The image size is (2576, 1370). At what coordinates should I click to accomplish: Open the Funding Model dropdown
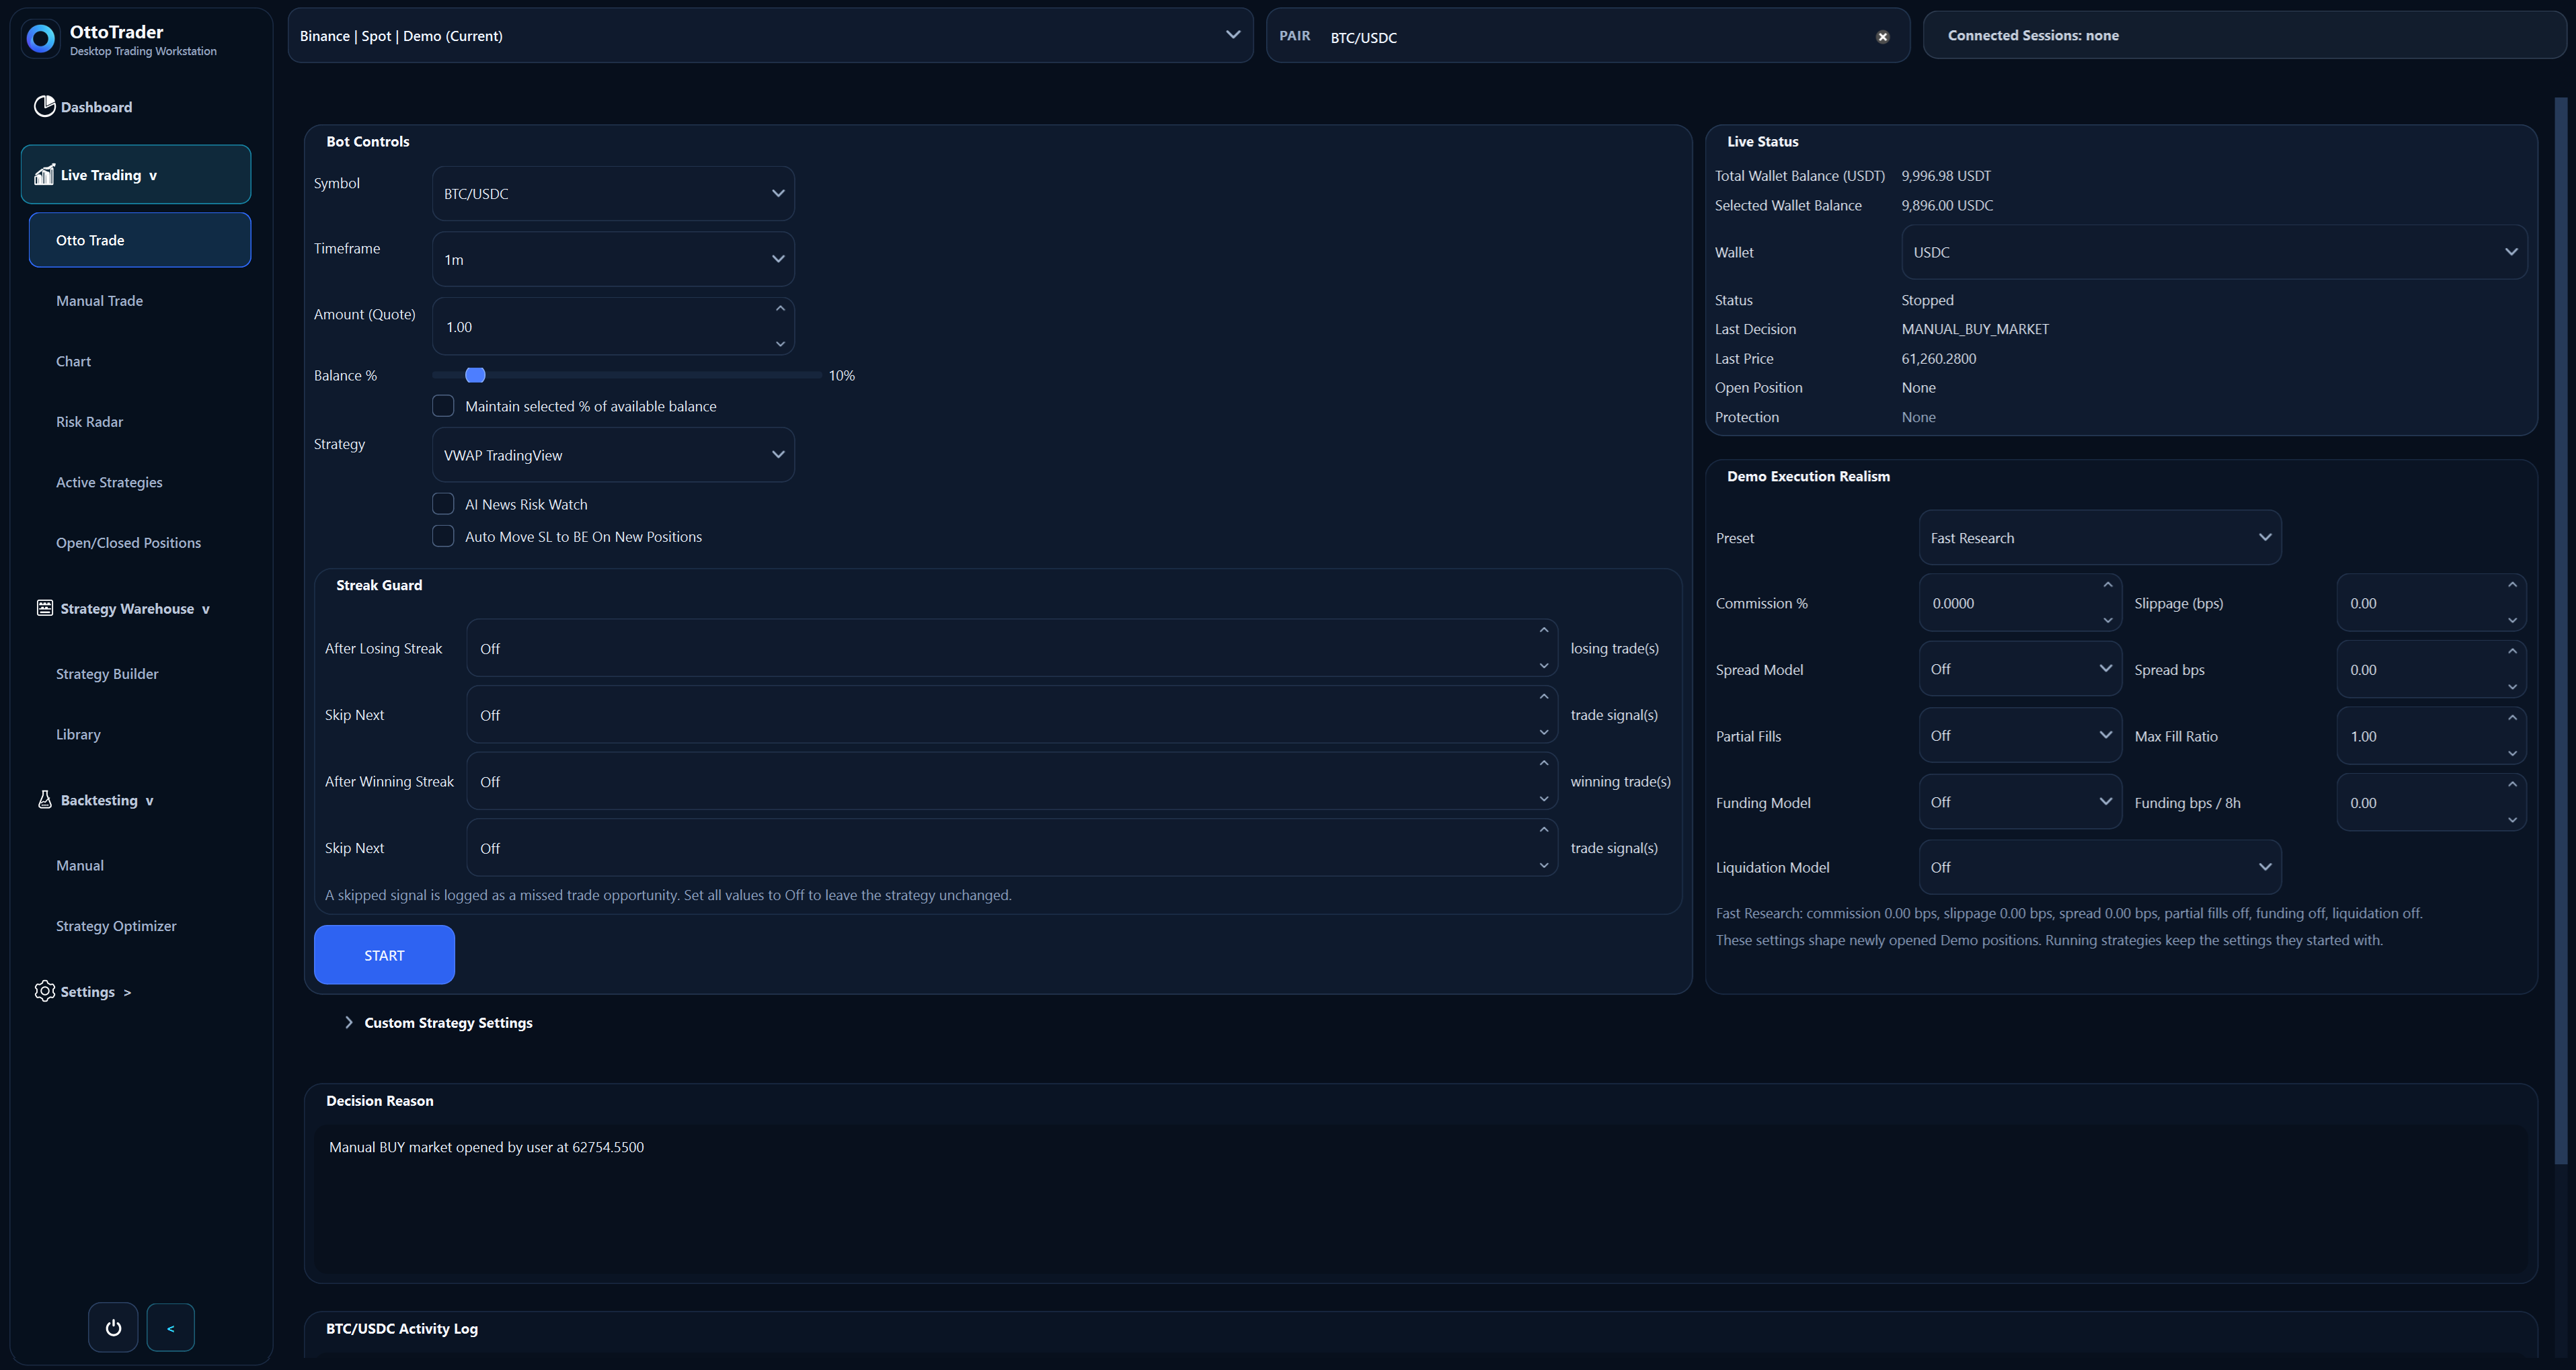2020,802
